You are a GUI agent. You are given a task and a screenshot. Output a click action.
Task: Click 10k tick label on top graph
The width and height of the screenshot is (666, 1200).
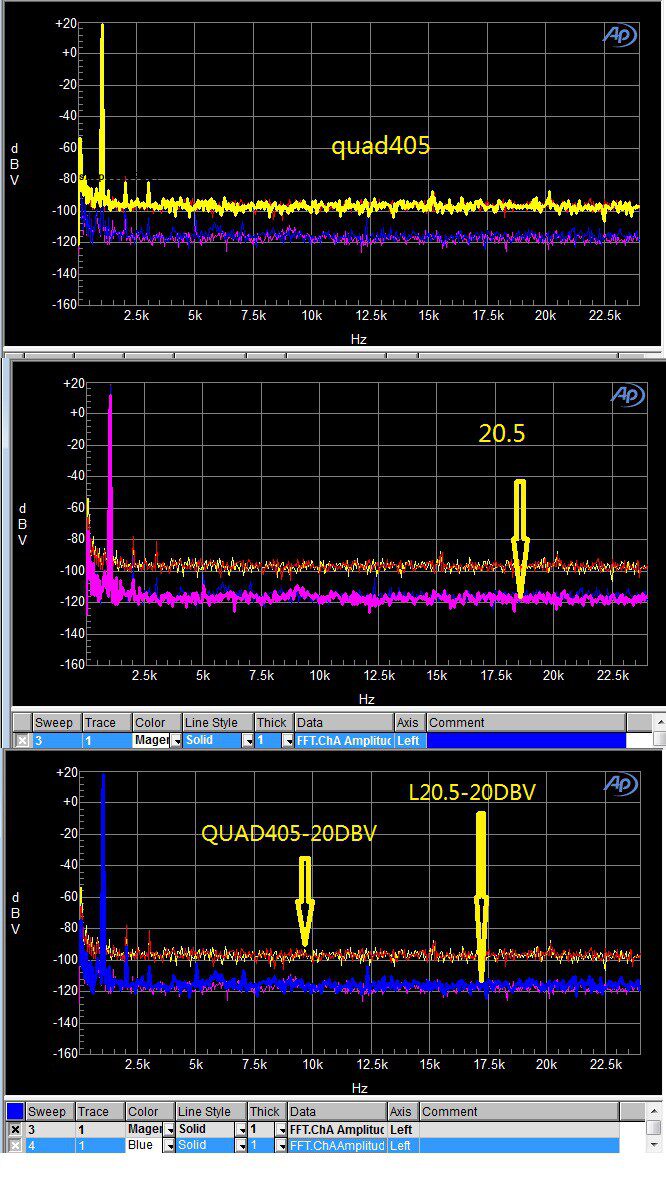[x=311, y=314]
